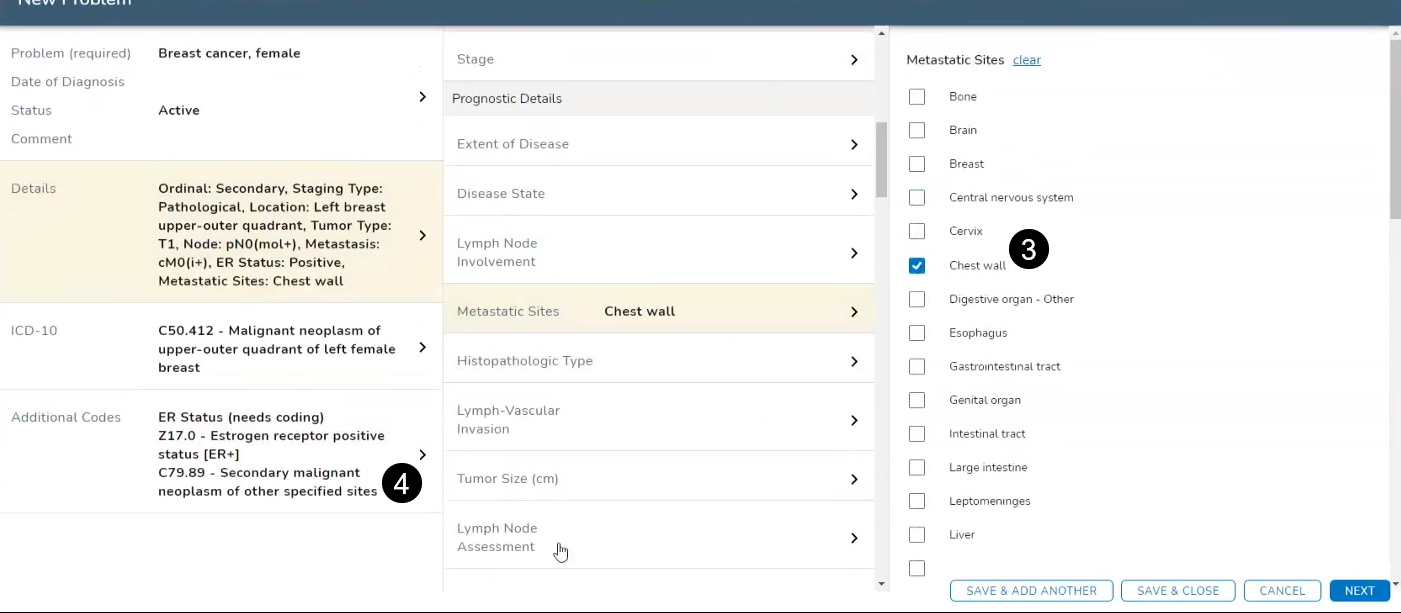Expand the Details section
The height and width of the screenshot is (613, 1401).
coord(422,235)
